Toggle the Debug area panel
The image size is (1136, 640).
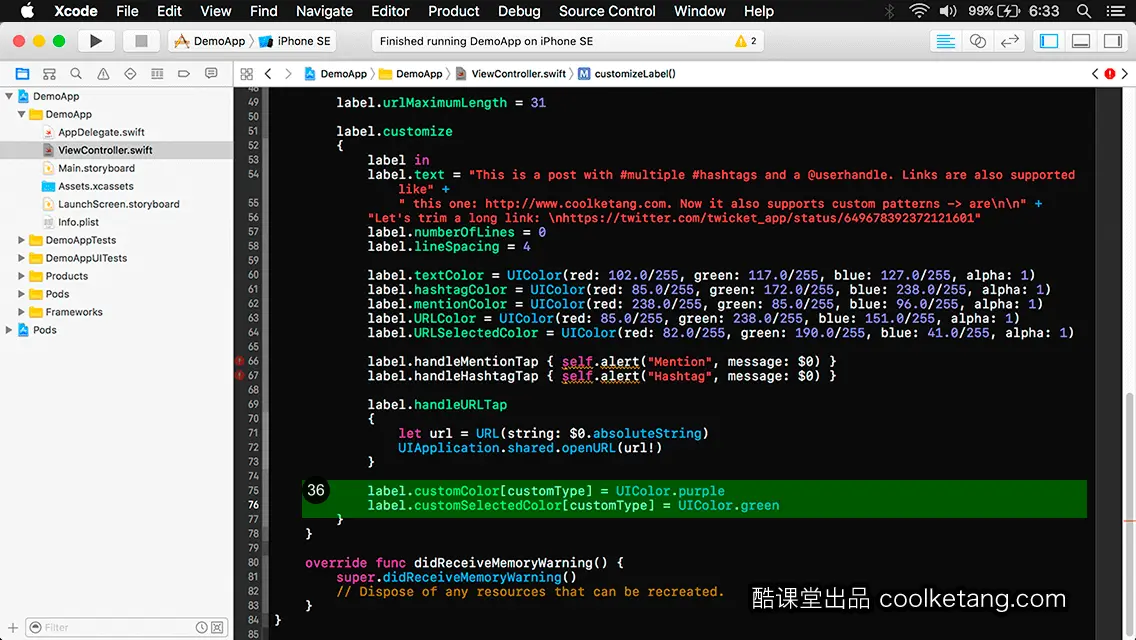pyautogui.click(x=1081, y=41)
